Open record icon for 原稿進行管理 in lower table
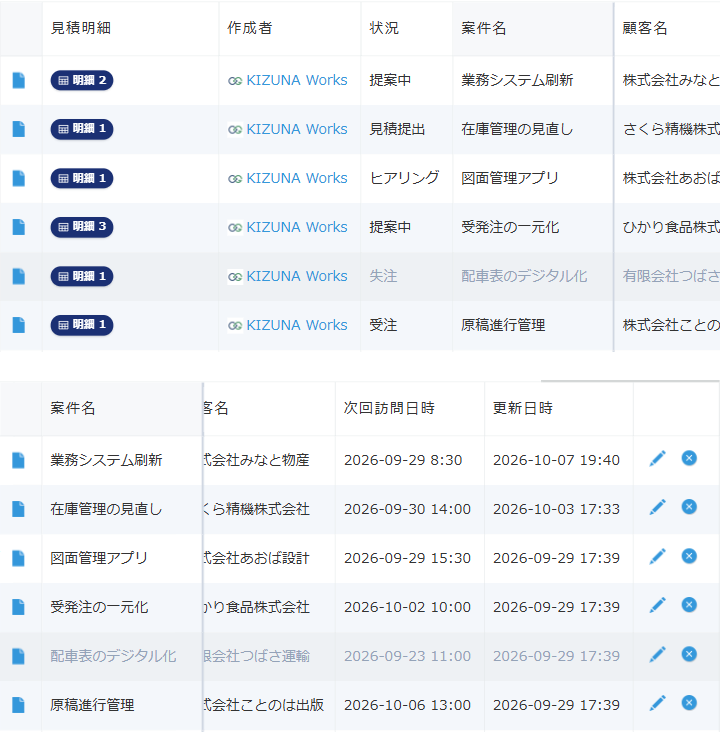This screenshot has width=720, height=732. click(x=18, y=705)
